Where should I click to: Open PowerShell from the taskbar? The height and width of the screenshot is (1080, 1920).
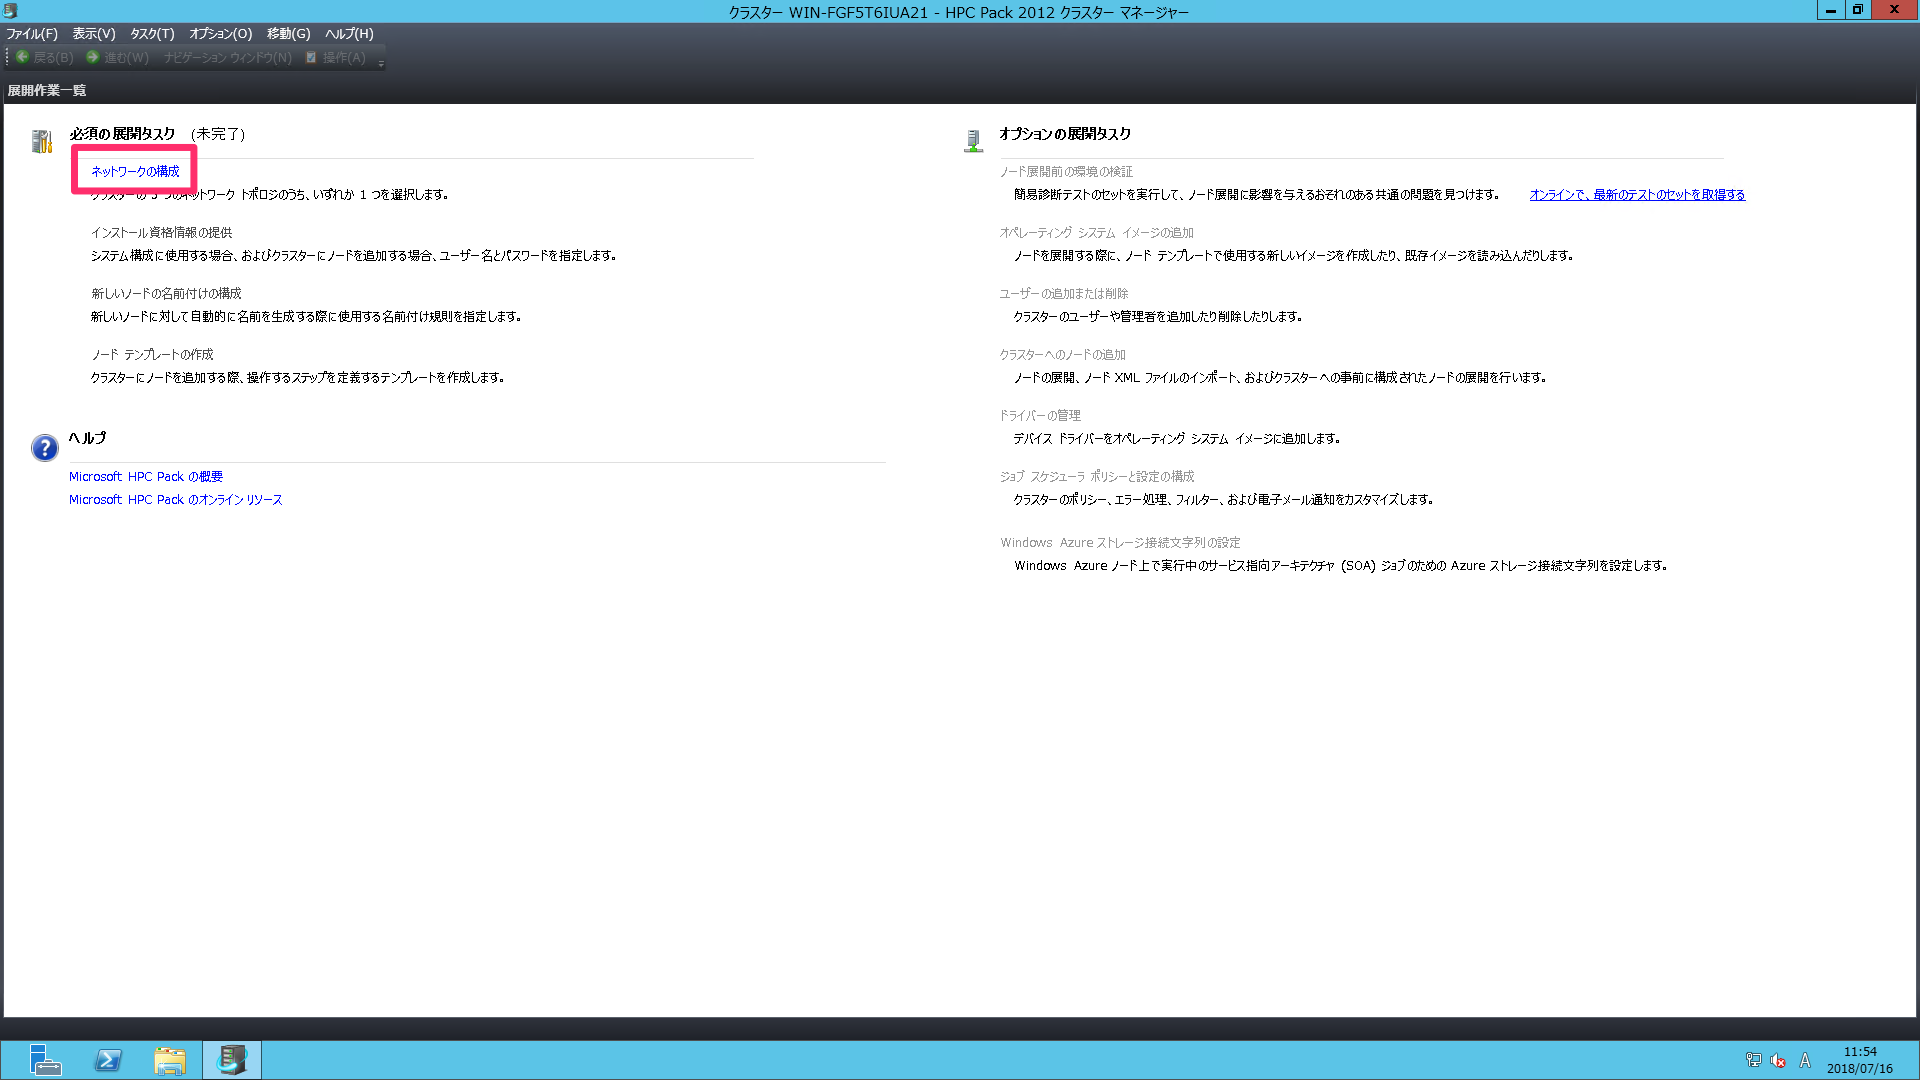[x=107, y=1059]
